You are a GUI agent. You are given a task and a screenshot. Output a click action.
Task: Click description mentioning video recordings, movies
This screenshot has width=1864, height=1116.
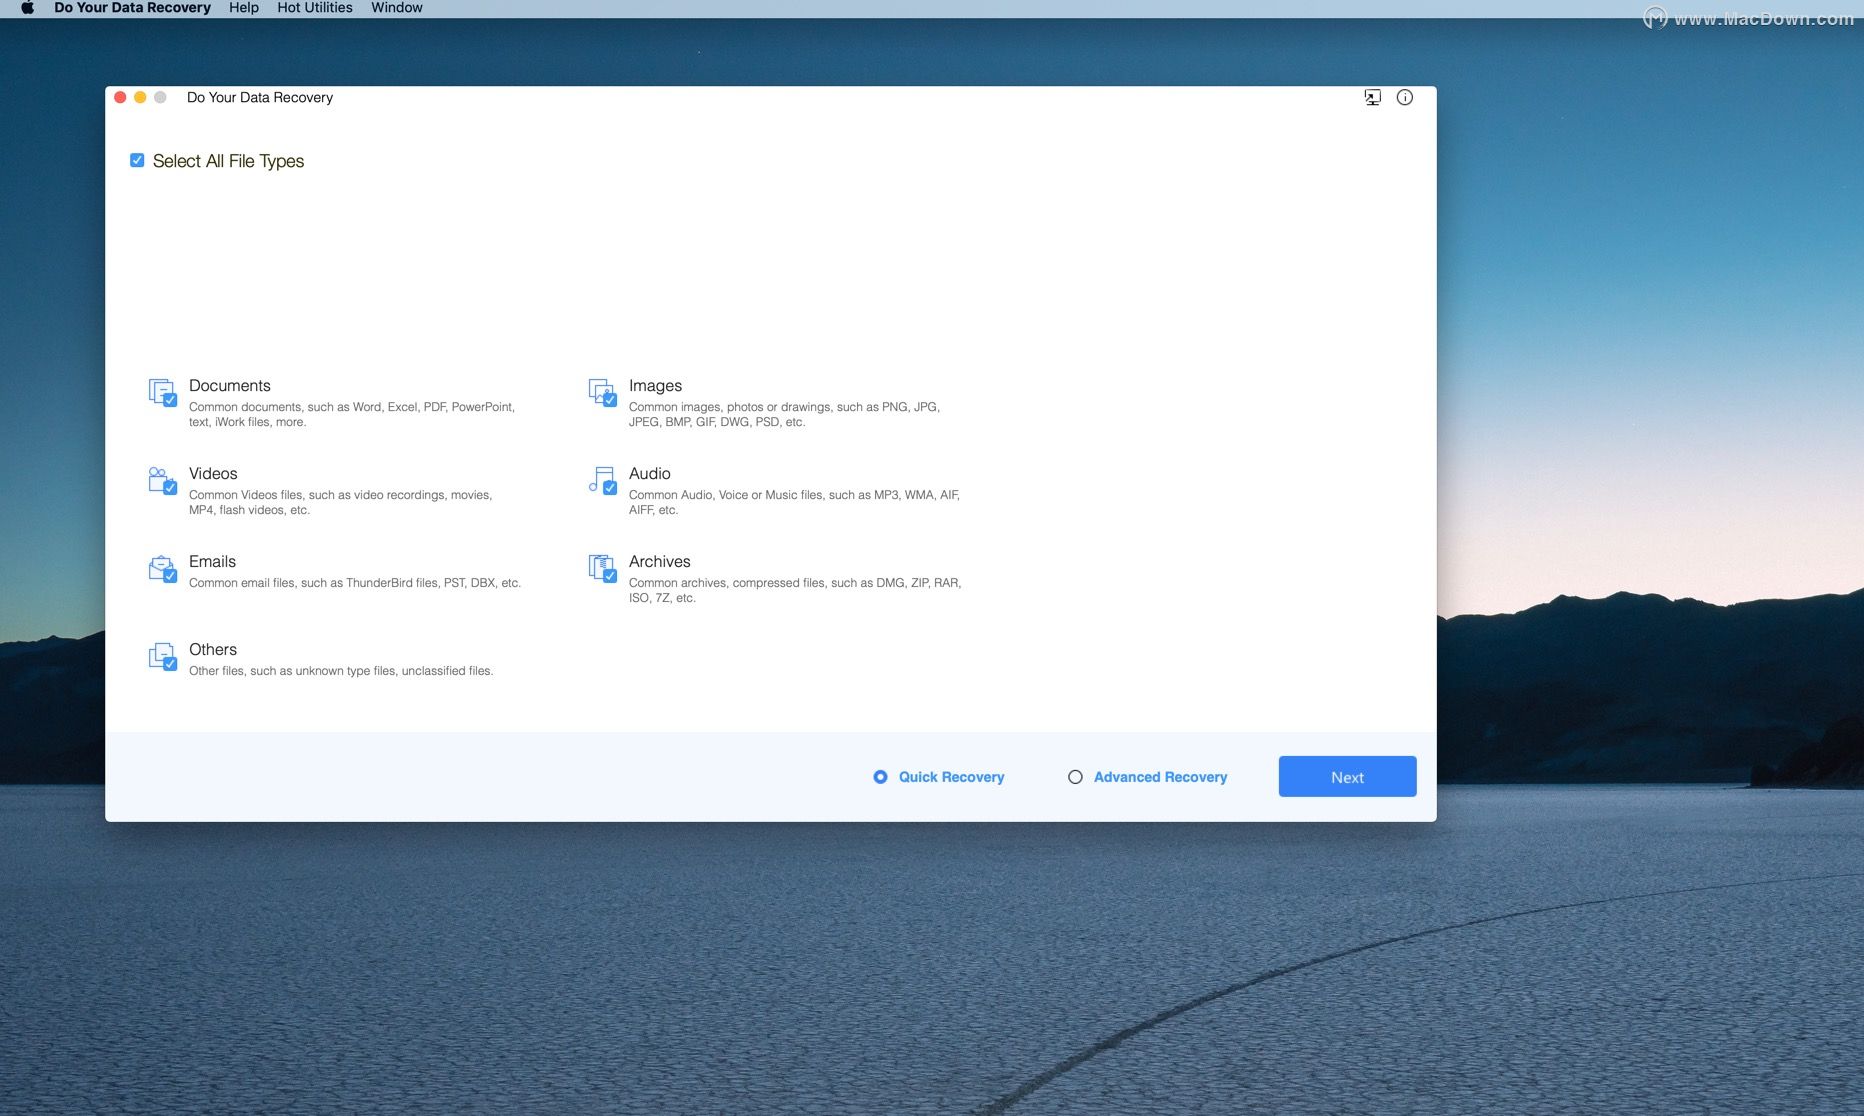(340, 503)
